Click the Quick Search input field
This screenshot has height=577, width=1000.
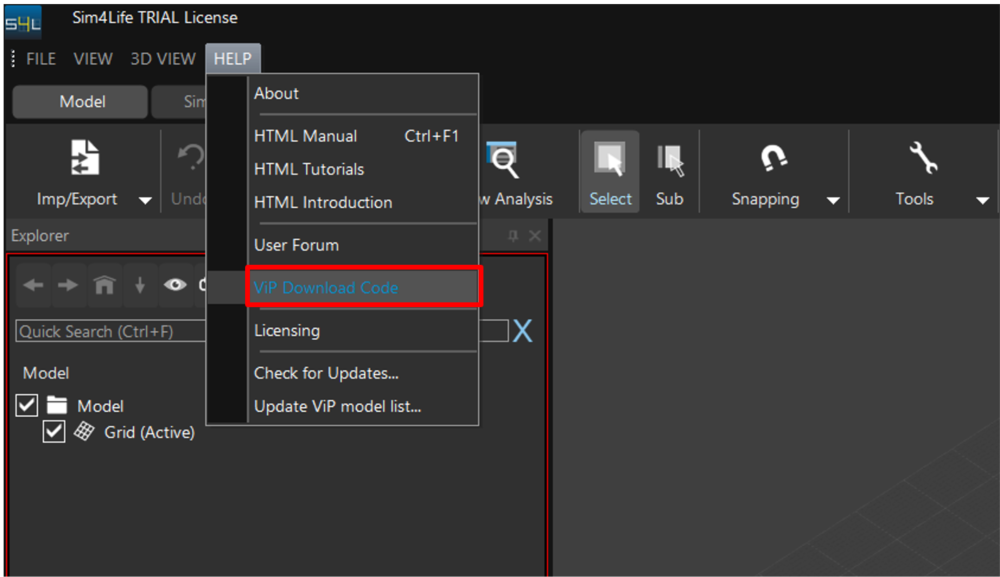coord(110,332)
